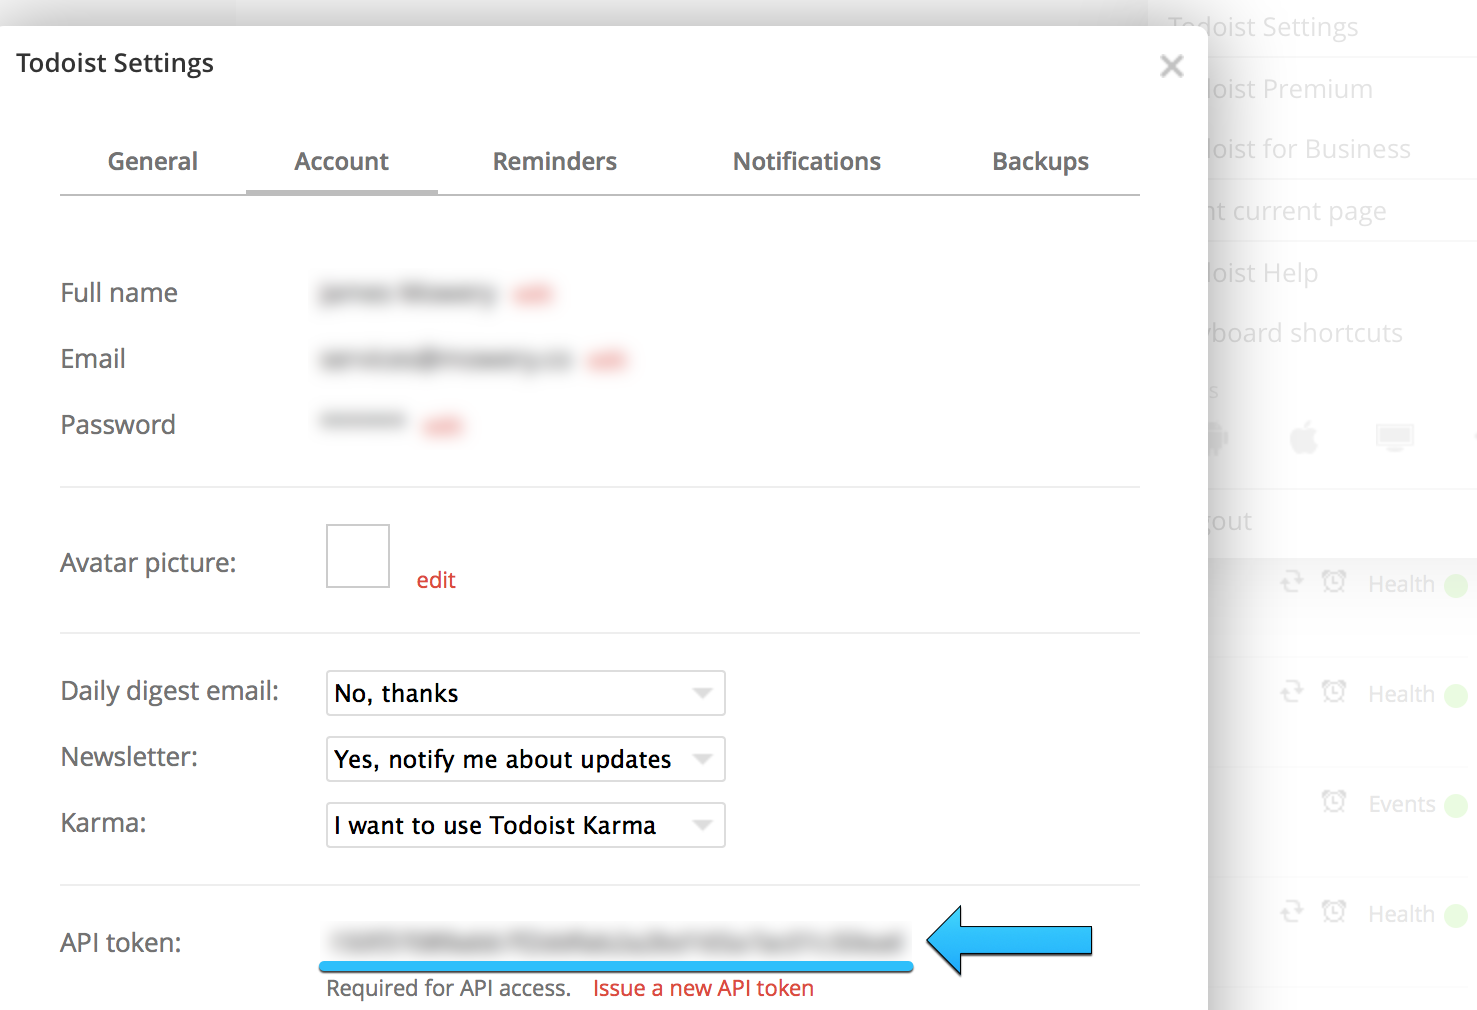
Task: Close the Todoist Settings dialog
Action: click(x=1172, y=66)
